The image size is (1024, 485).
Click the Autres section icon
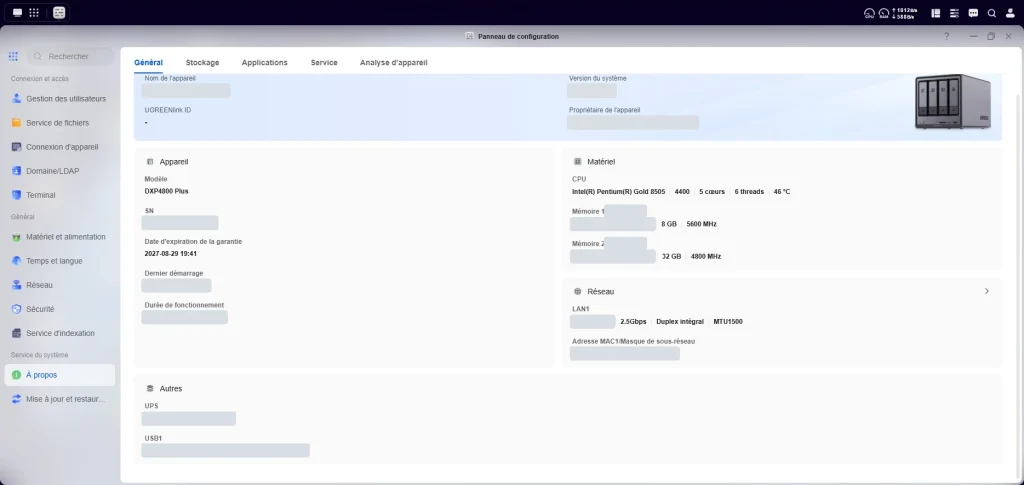pos(150,388)
